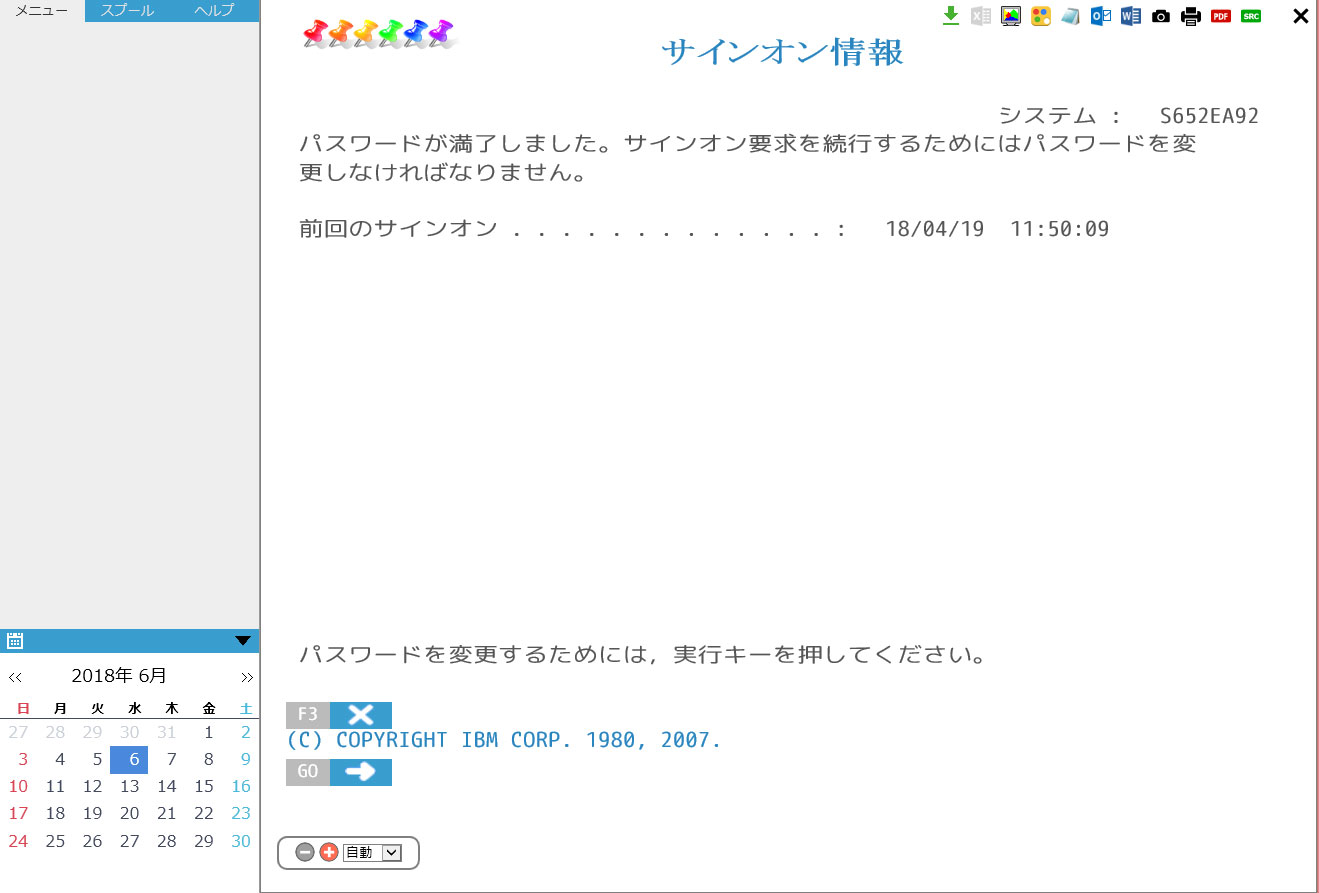Click the notepad icon in toolbar
Screen dimensions: 1319x893
1071,16
